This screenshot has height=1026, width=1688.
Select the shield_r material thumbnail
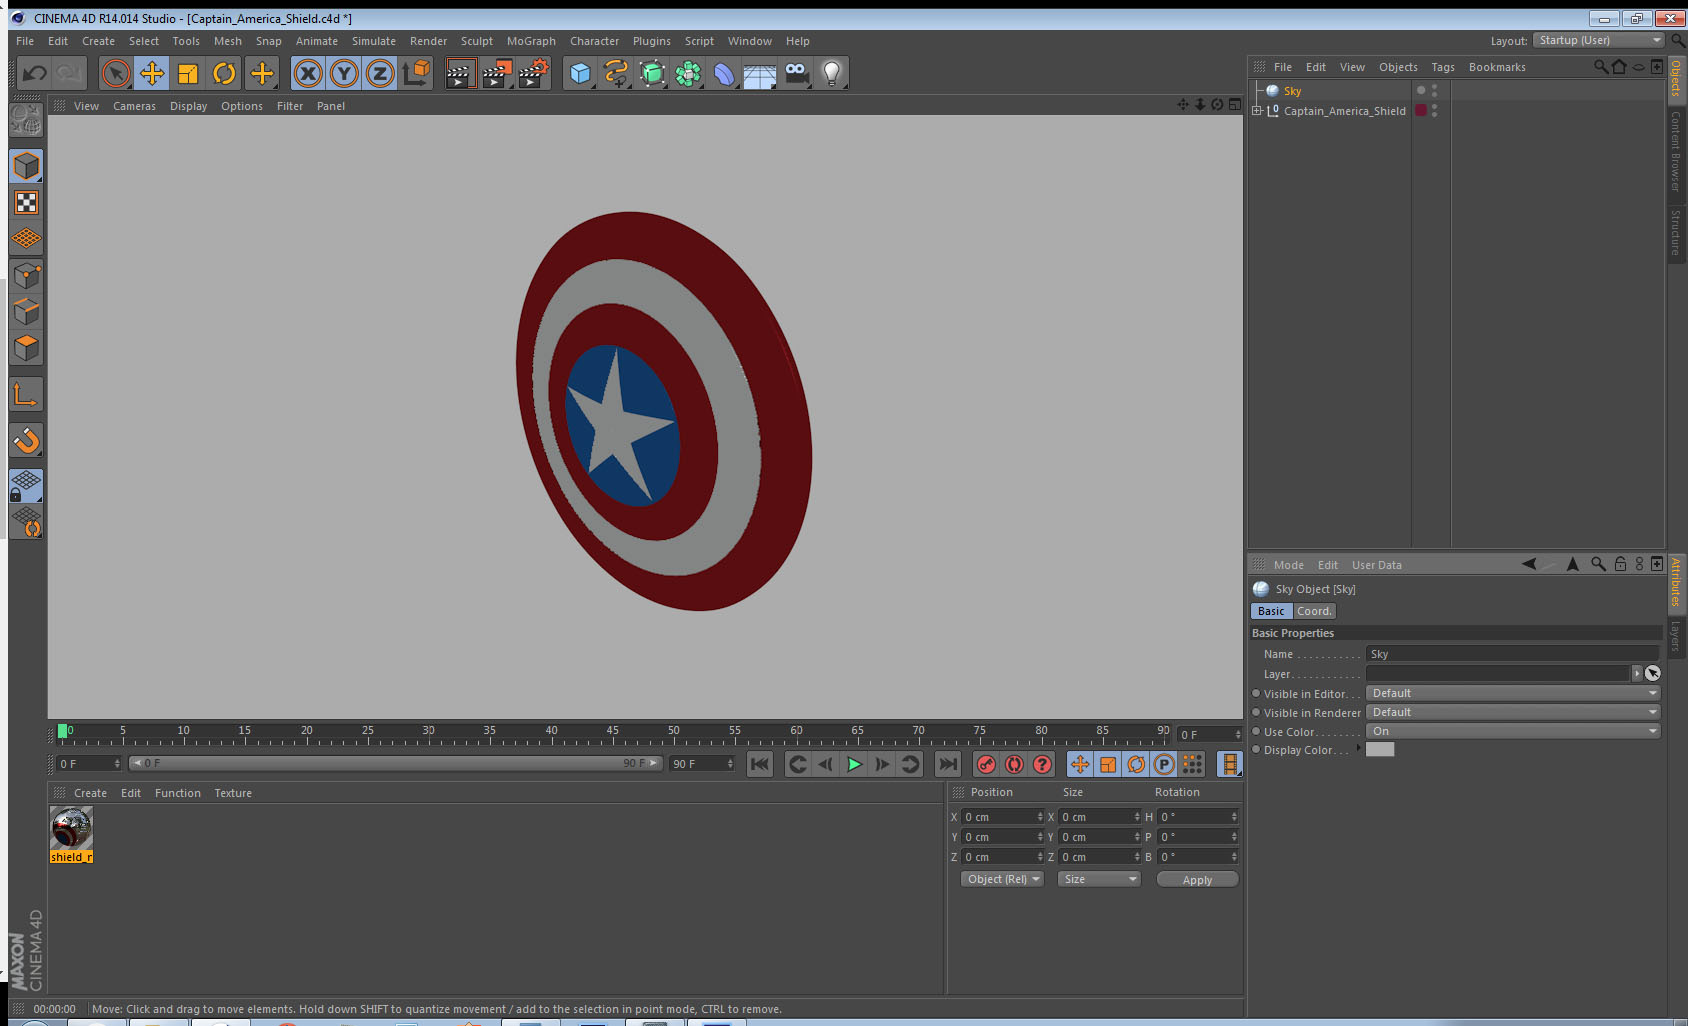click(x=71, y=829)
